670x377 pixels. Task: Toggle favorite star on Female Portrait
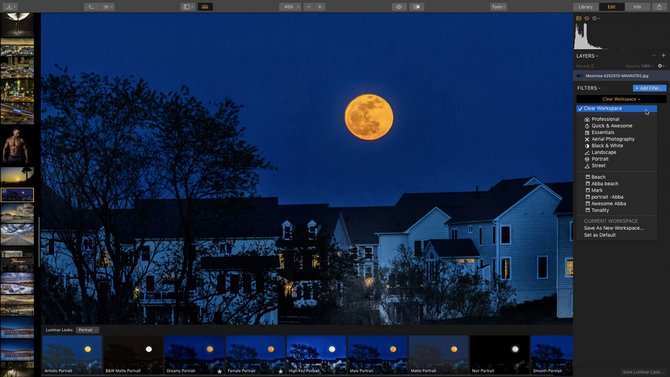[281, 371]
